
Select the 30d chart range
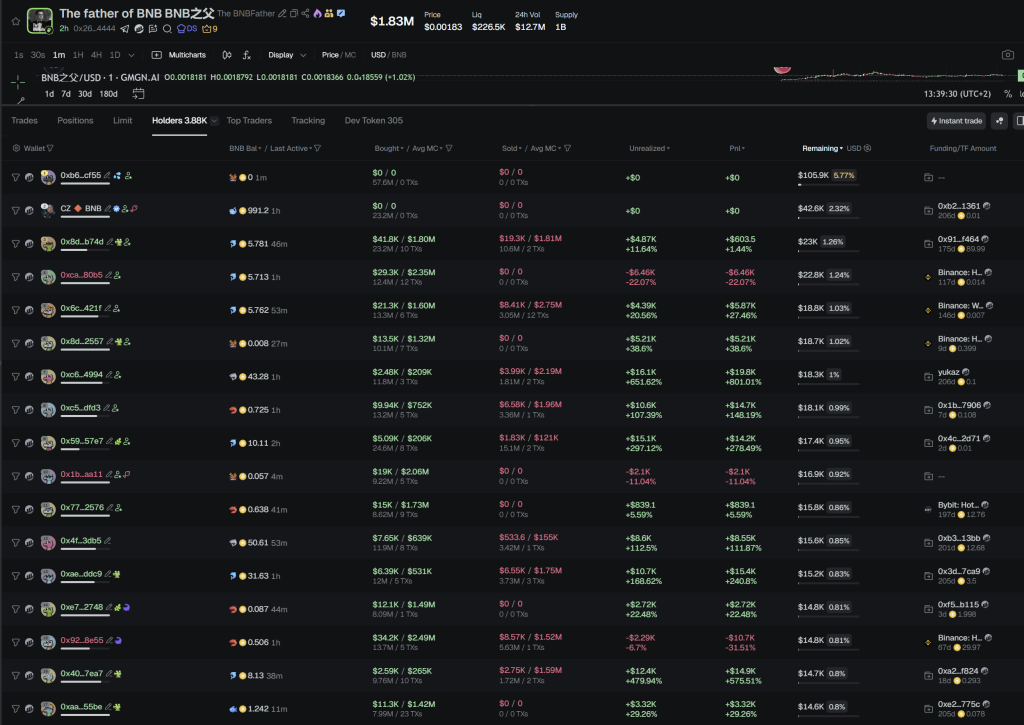(x=85, y=94)
